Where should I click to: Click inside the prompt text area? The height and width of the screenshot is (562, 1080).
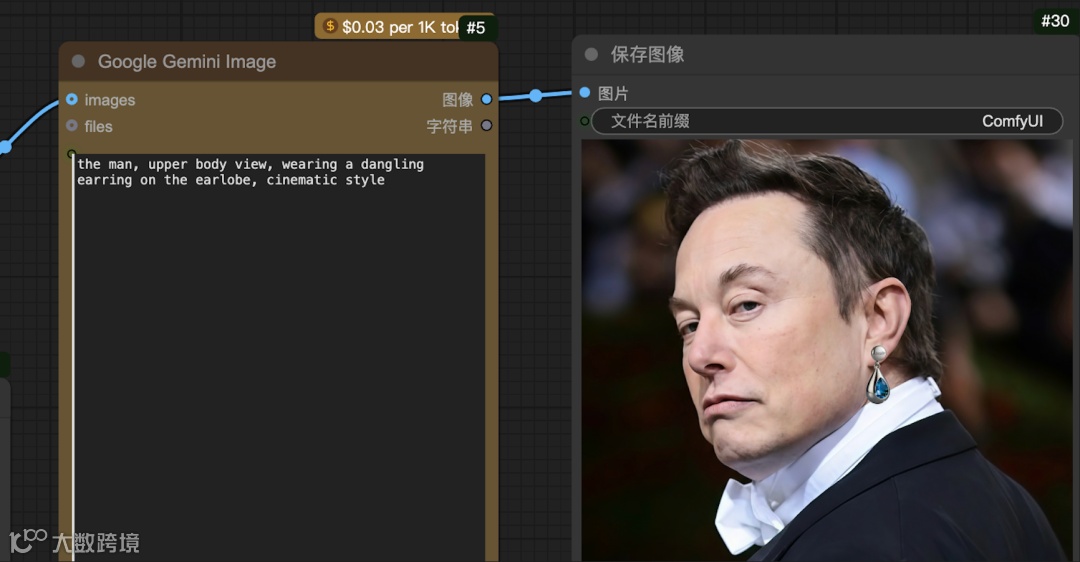(279, 357)
